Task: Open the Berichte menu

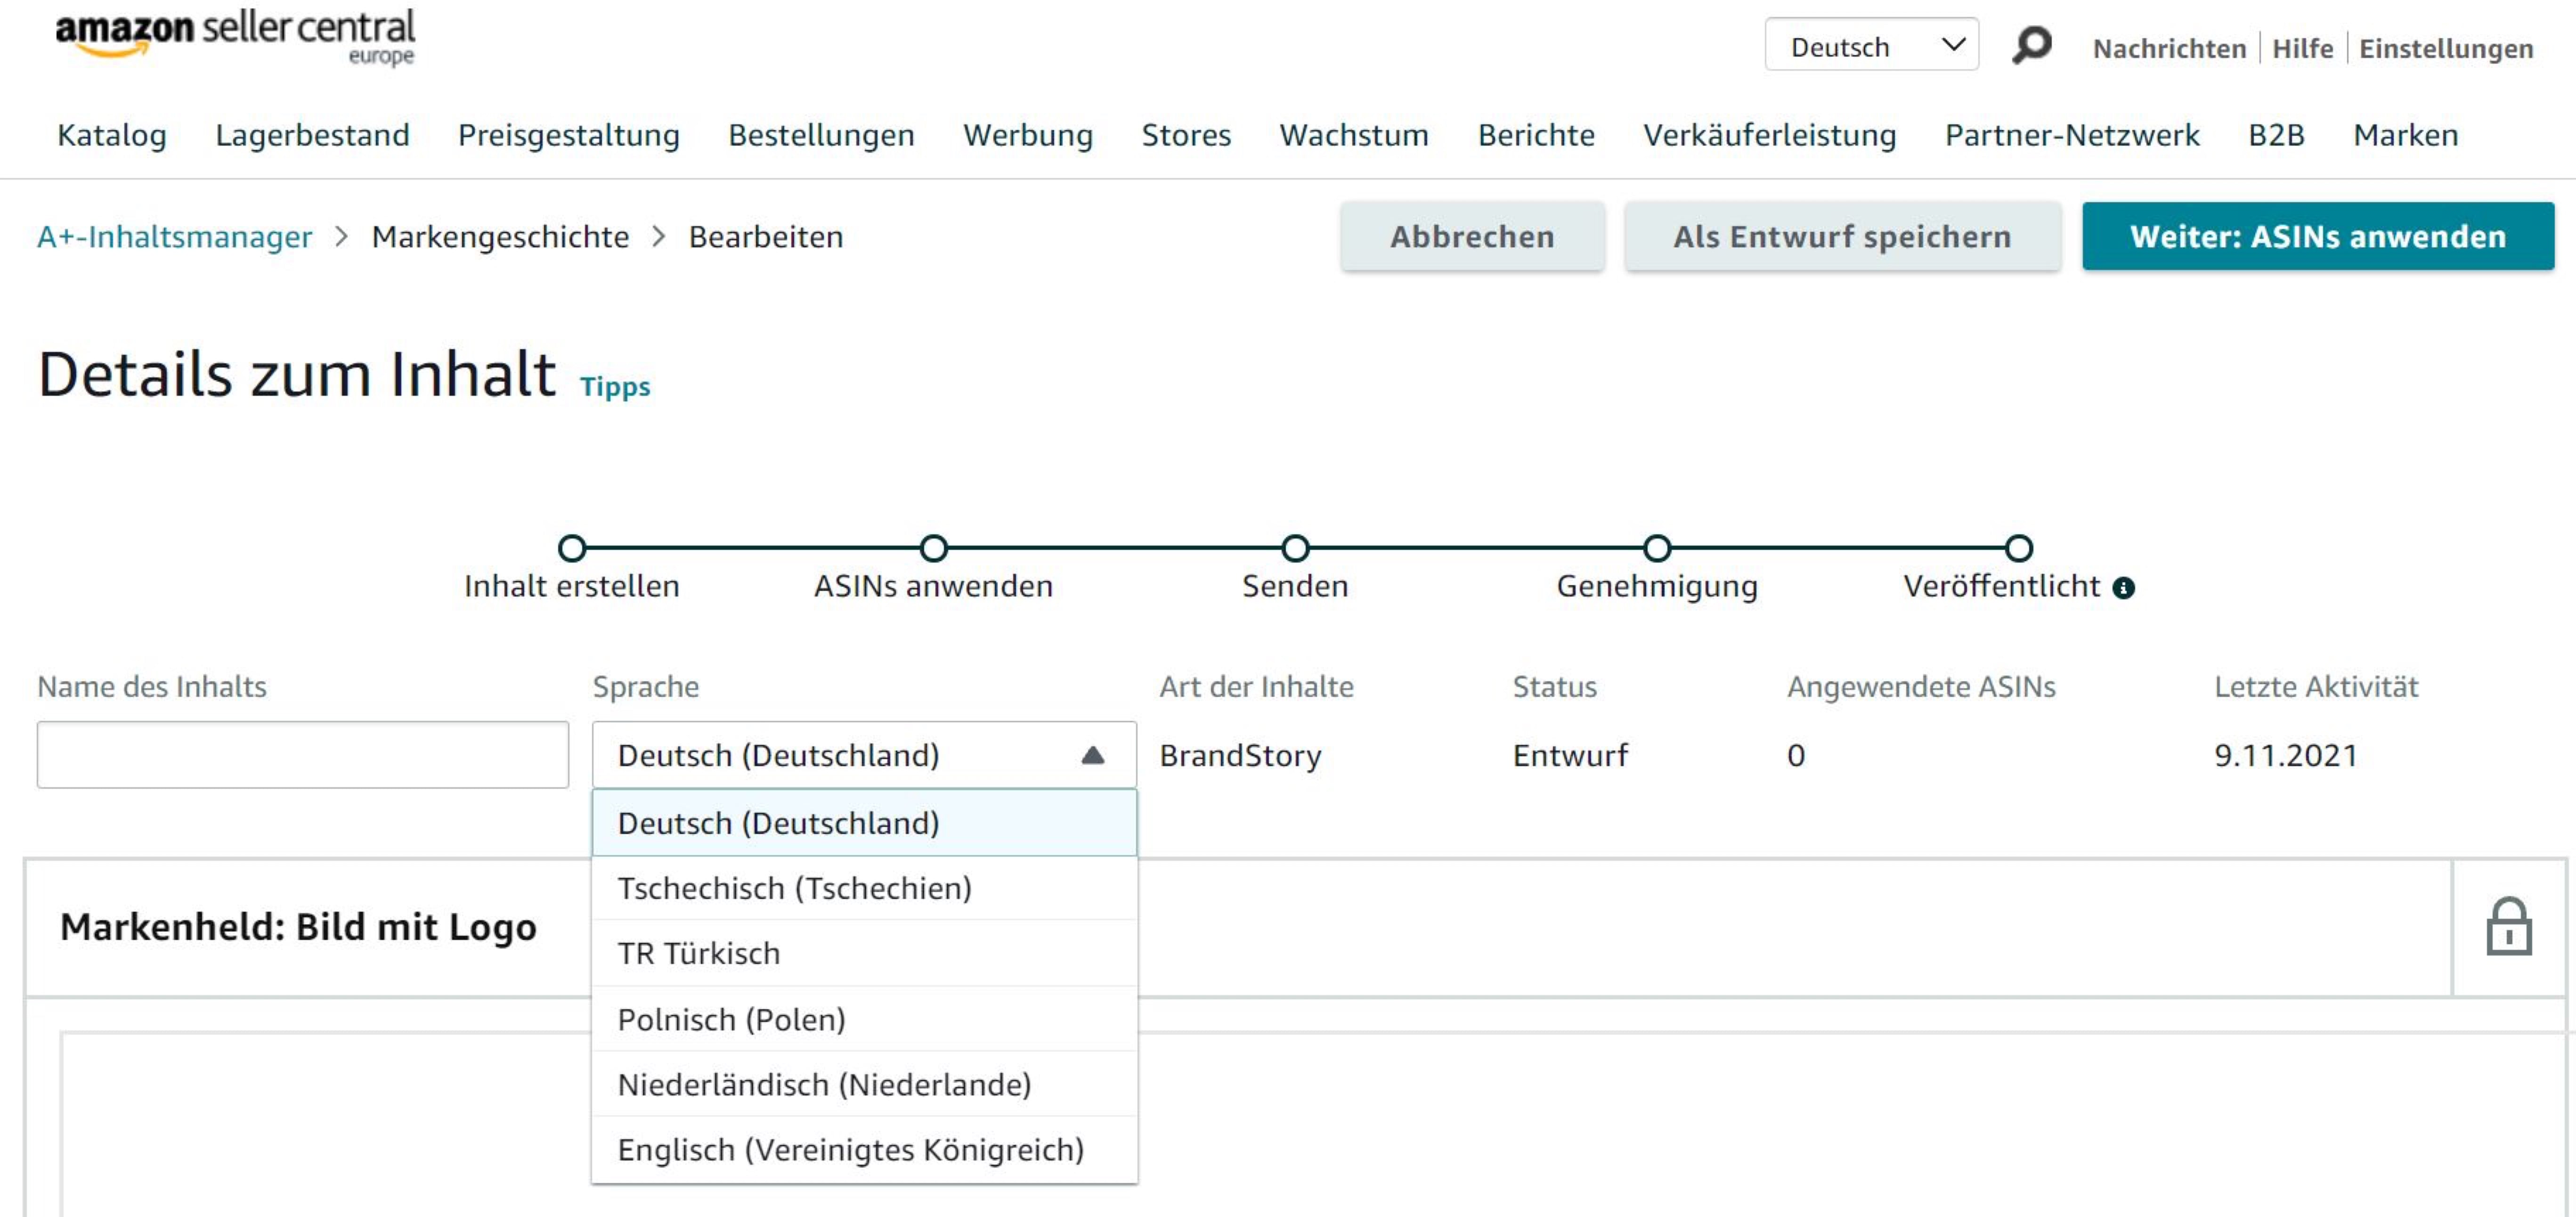Action: point(1536,135)
